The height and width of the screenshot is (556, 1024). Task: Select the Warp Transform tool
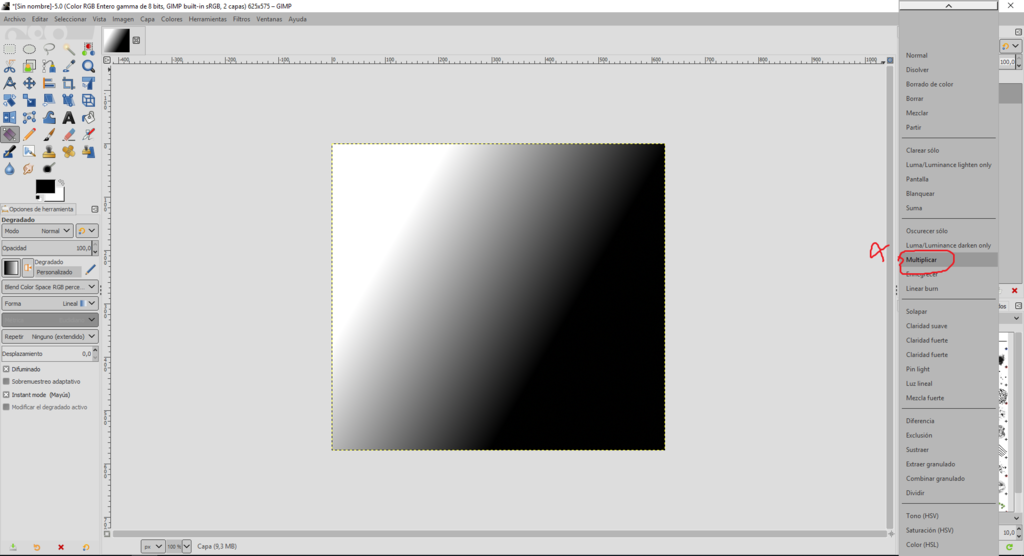(49, 117)
